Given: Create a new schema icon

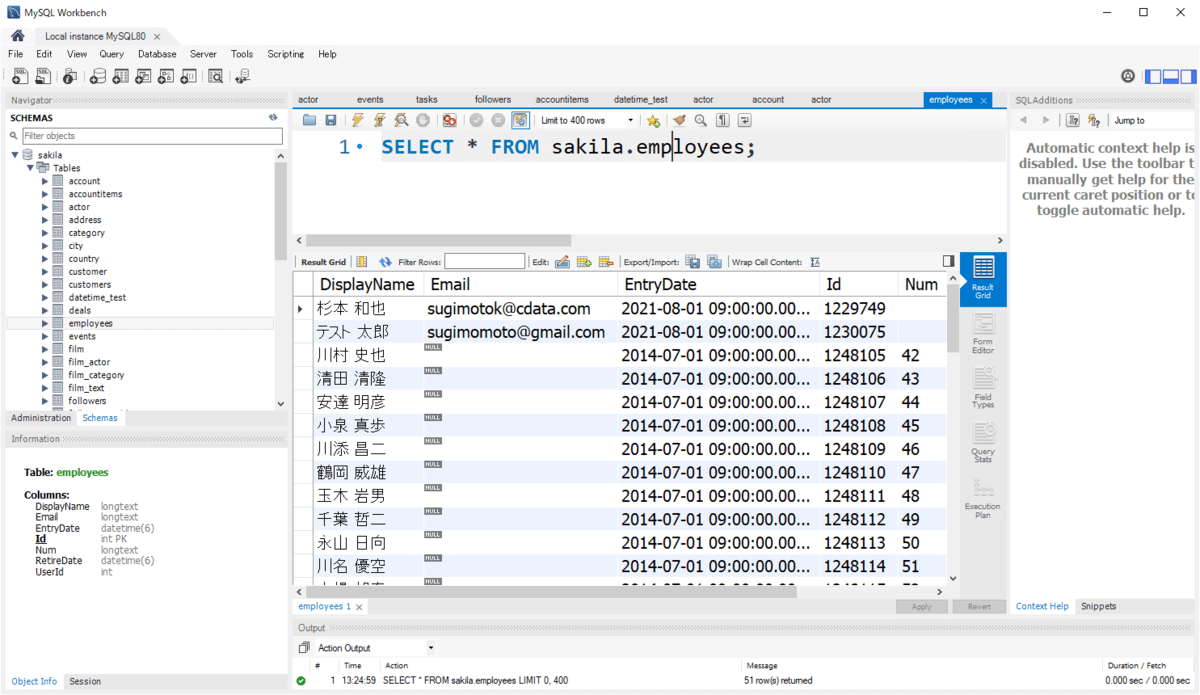Looking at the screenshot, I should click(97, 76).
